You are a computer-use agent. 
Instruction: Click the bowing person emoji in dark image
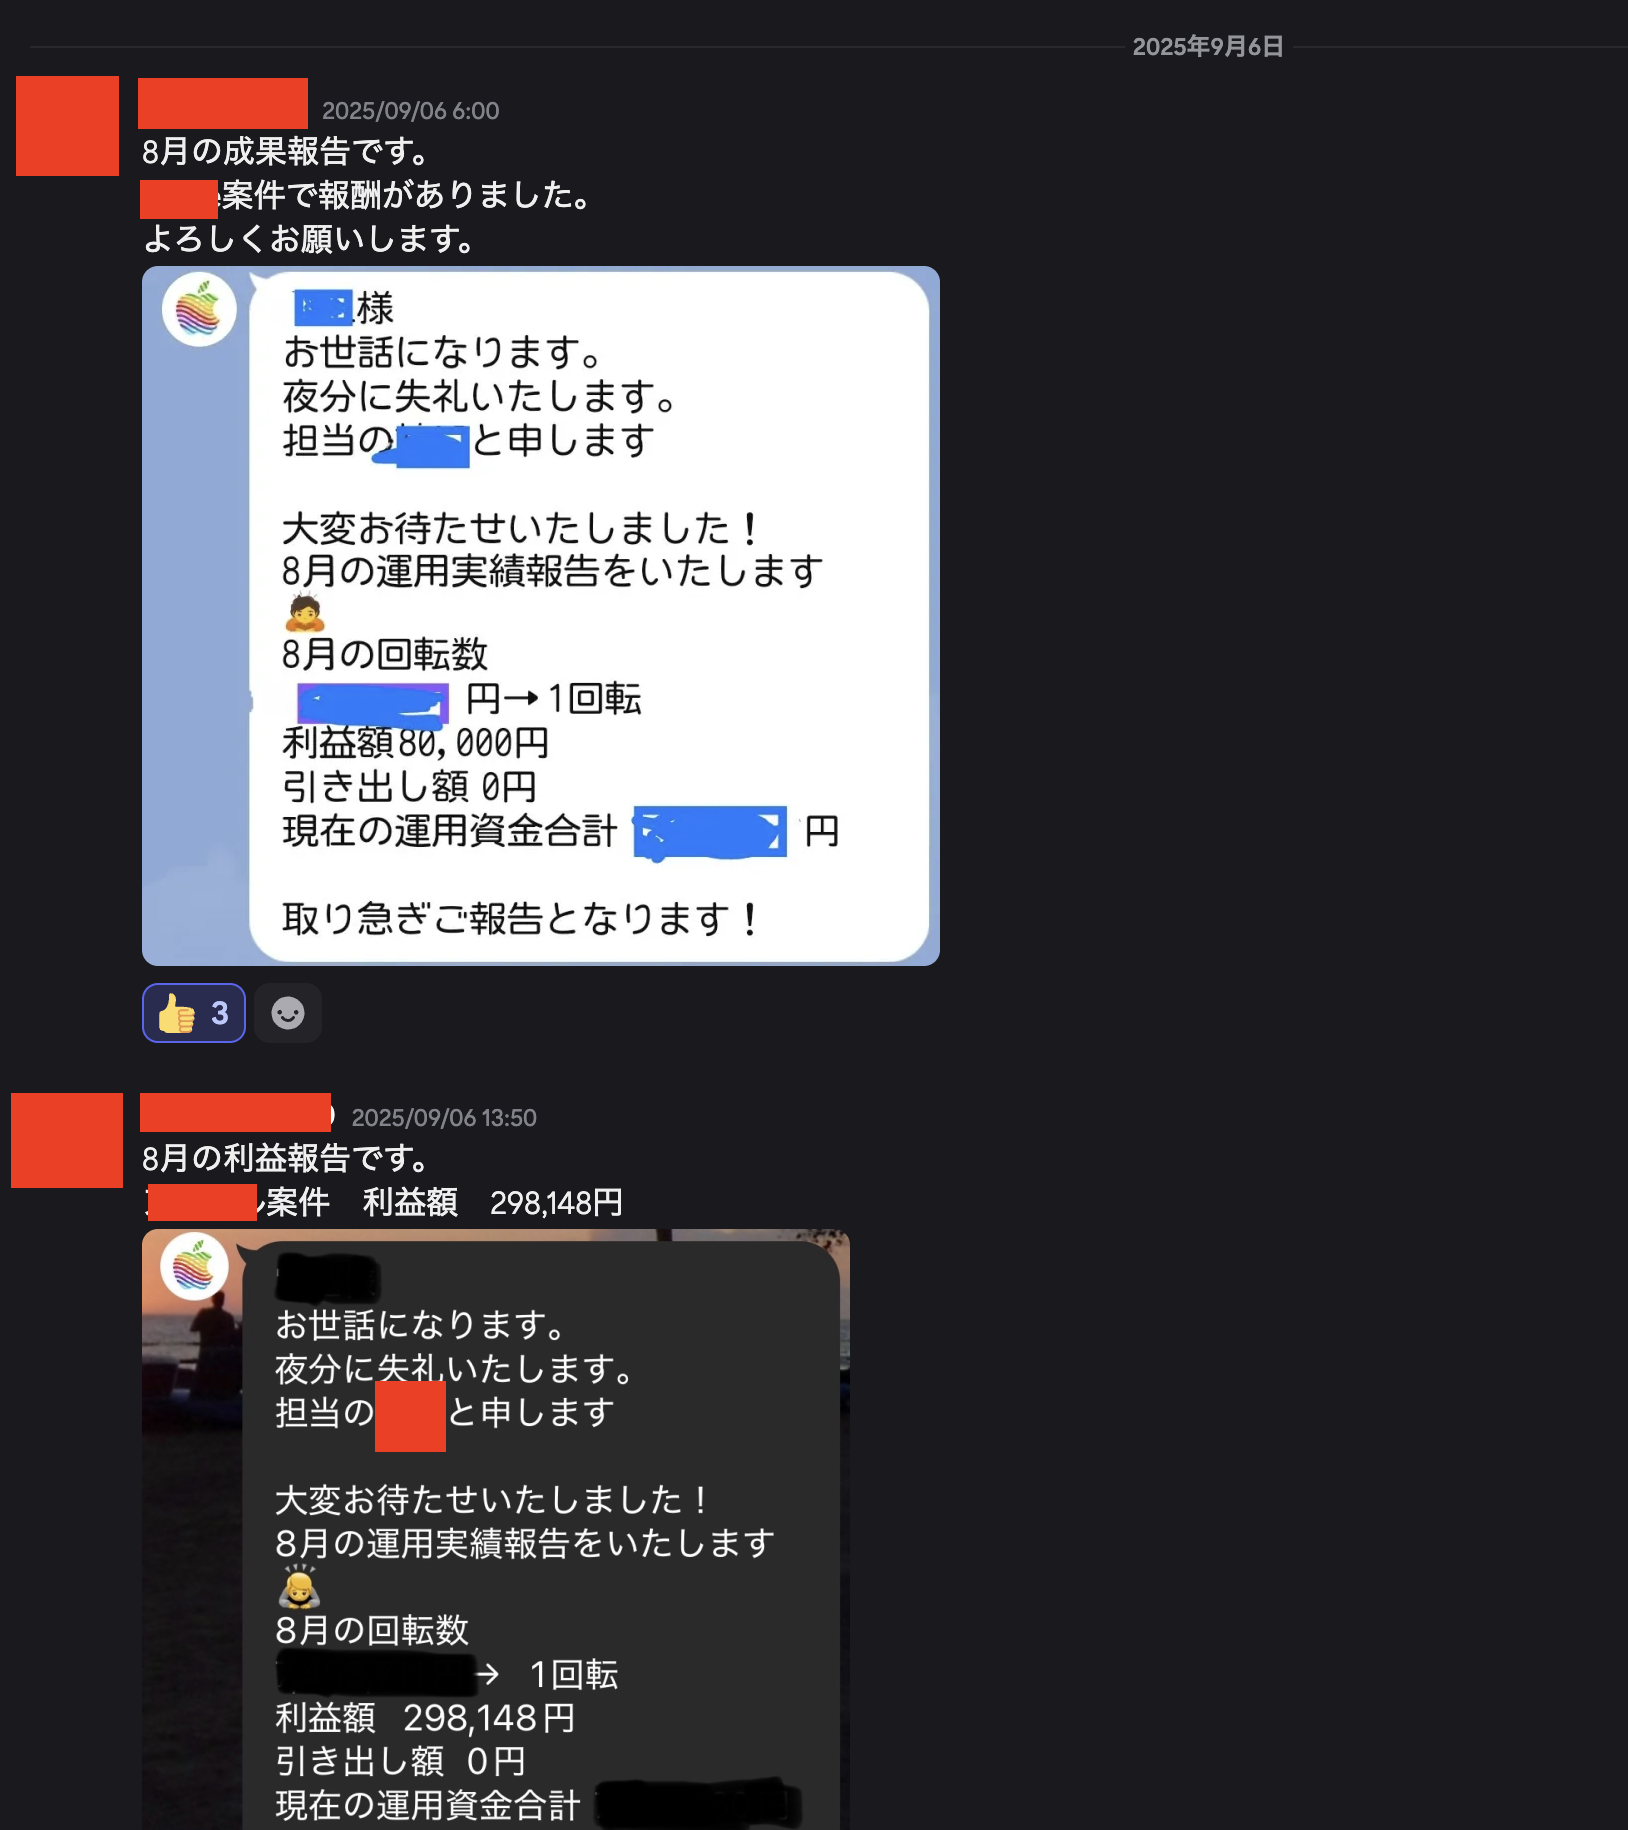click(299, 1587)
